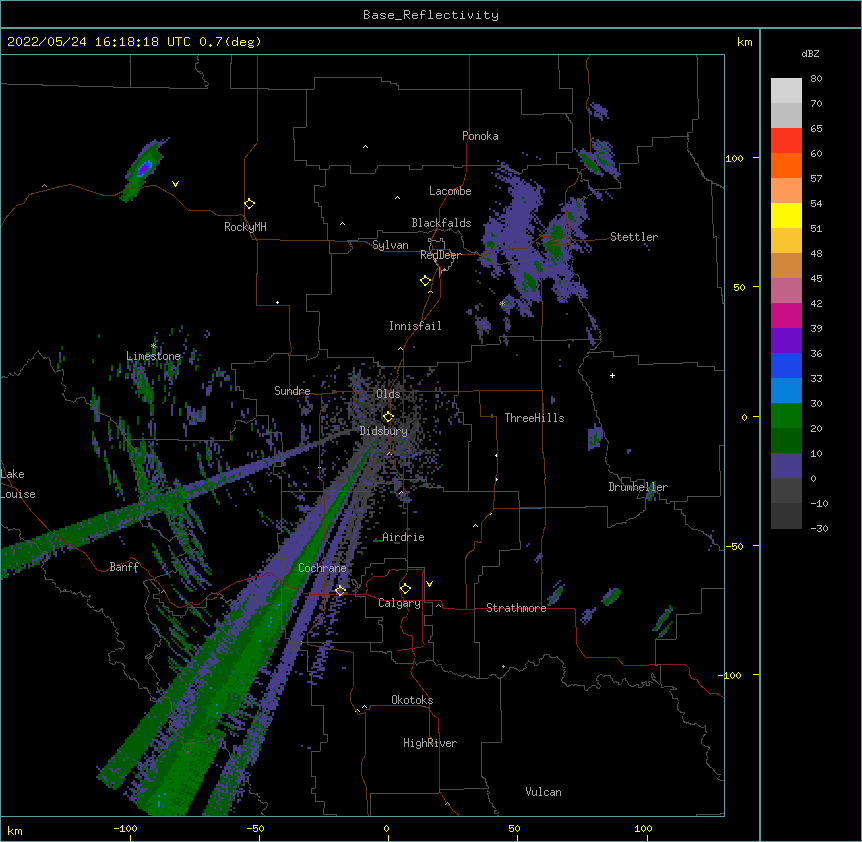Click the Drumheller label
Screen dimensions: 862x842
click(x=638, y=487)
